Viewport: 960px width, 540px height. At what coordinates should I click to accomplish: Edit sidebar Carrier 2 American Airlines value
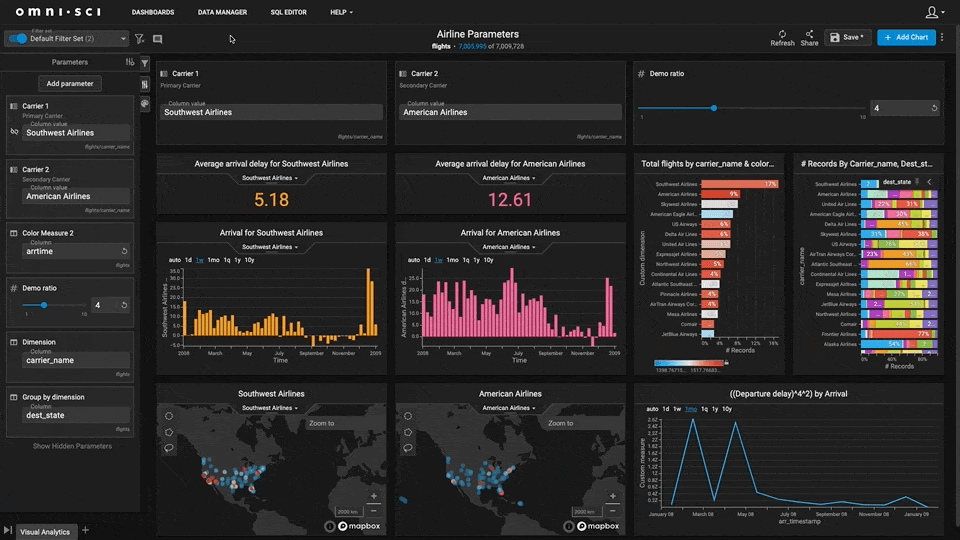(76, 196)
